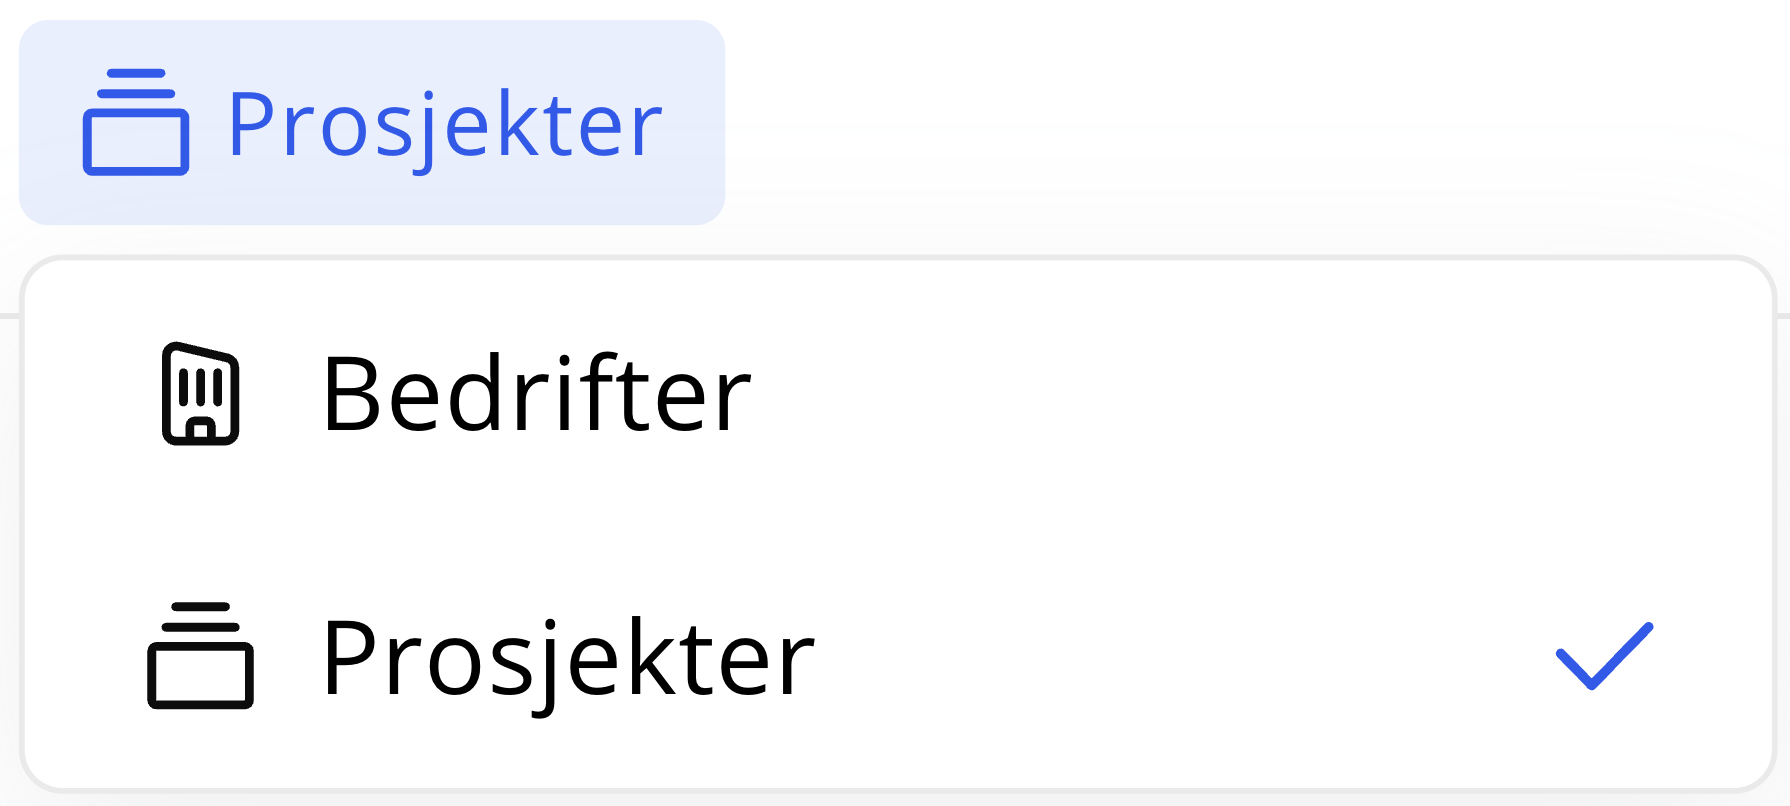
Task: Toggle the selected state tick beside Prosjekter
Action: [1604, 656]
